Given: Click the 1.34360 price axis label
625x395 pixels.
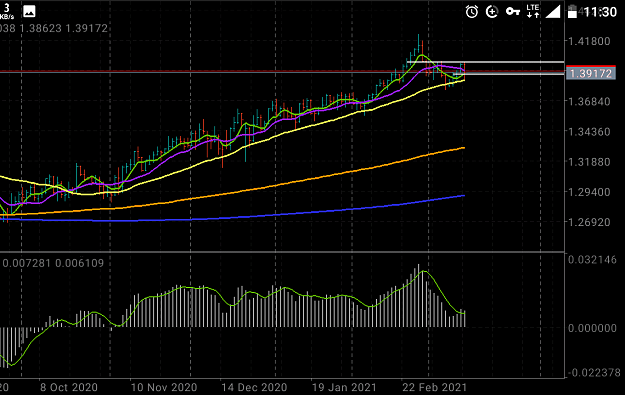Looking at the screenshot, I should point(589,132).
